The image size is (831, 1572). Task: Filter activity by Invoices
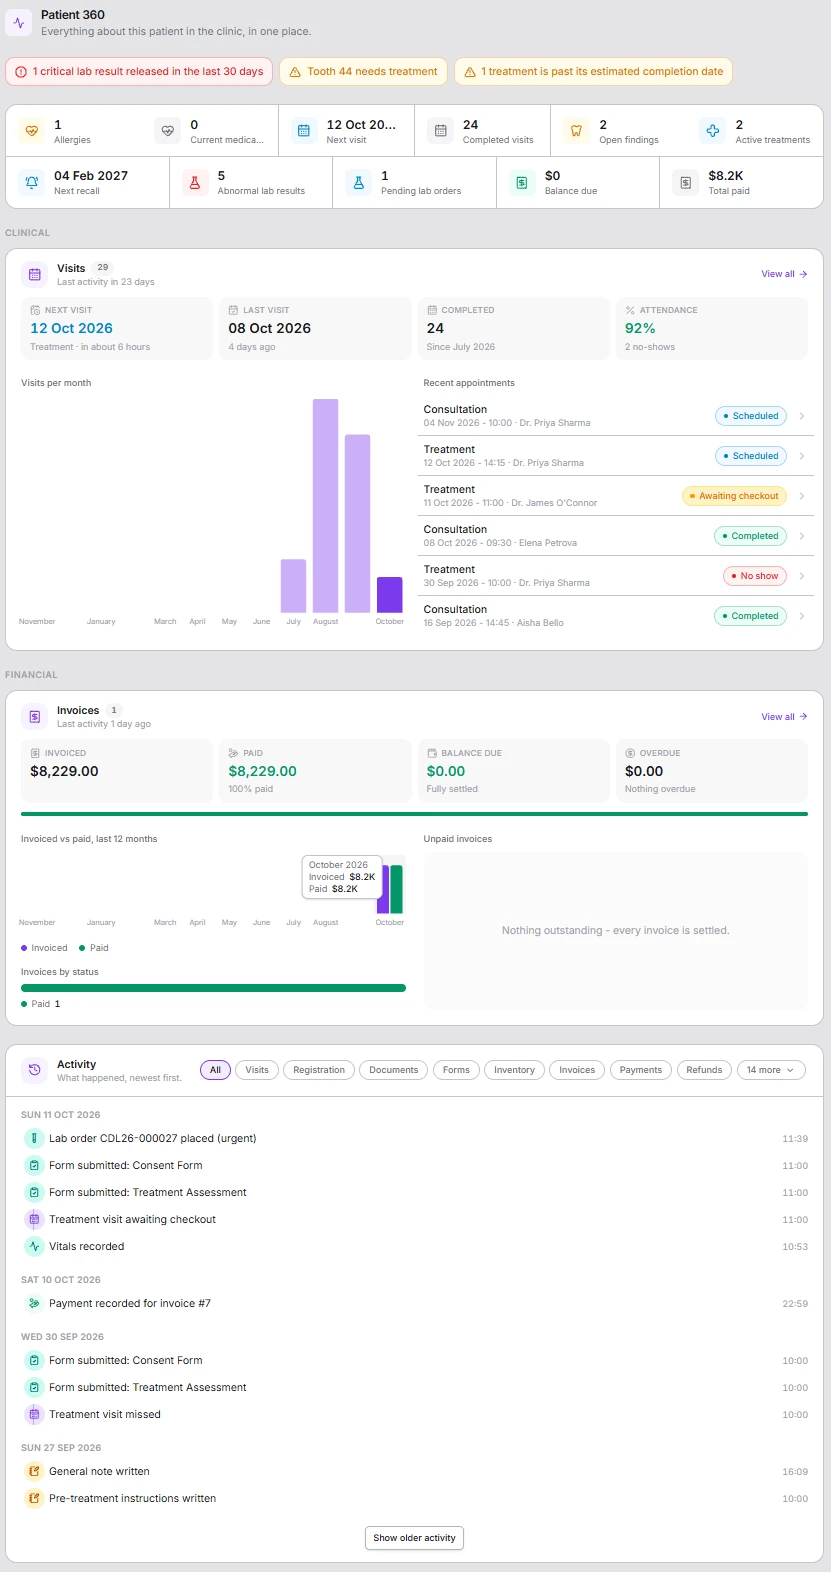point(577,1070)
